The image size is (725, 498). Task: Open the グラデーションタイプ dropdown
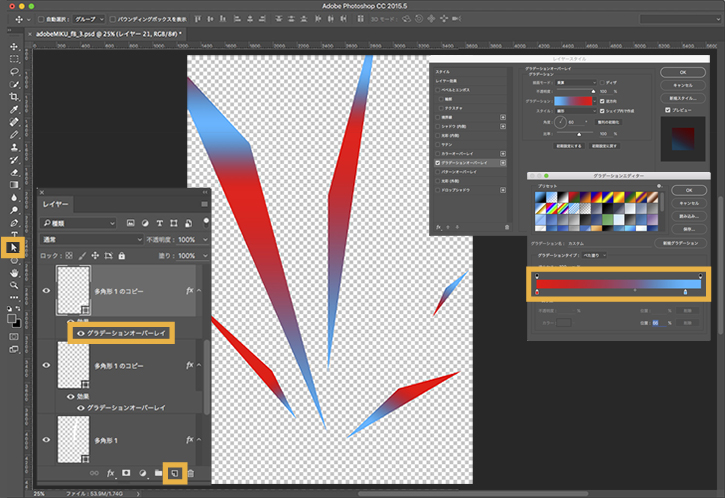(x=594, y=255)
